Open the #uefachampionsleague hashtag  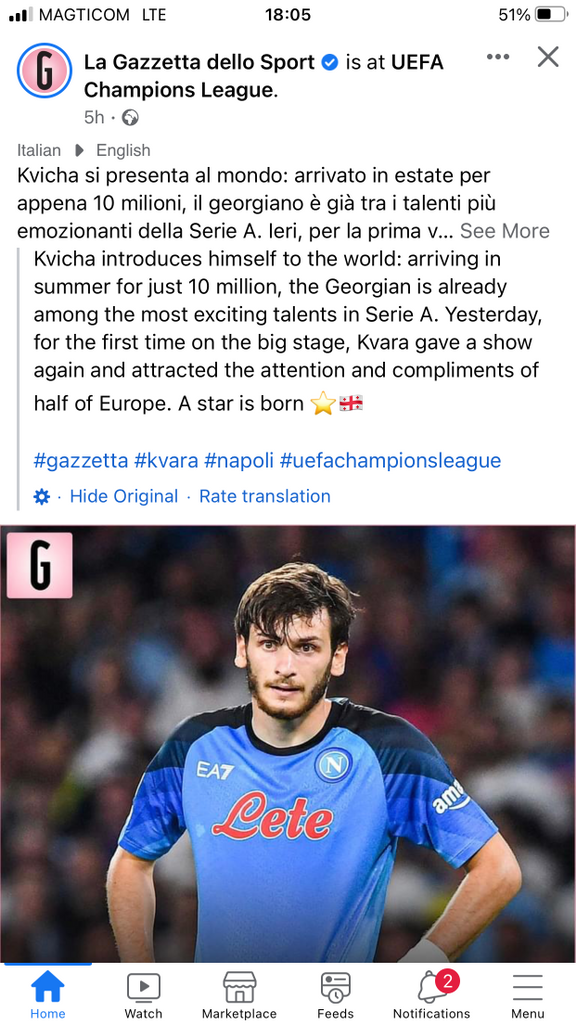390,460
